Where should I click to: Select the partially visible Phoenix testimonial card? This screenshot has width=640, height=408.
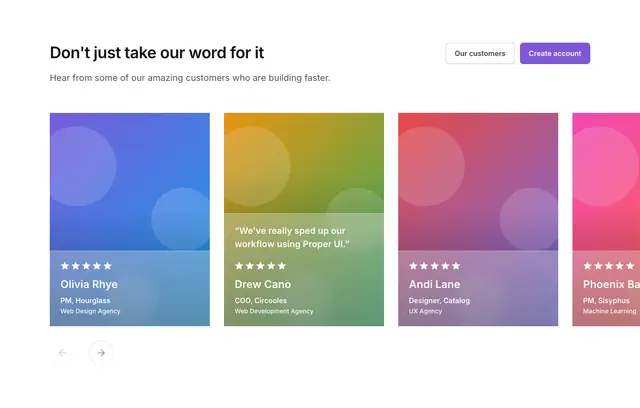coord(606,220)
